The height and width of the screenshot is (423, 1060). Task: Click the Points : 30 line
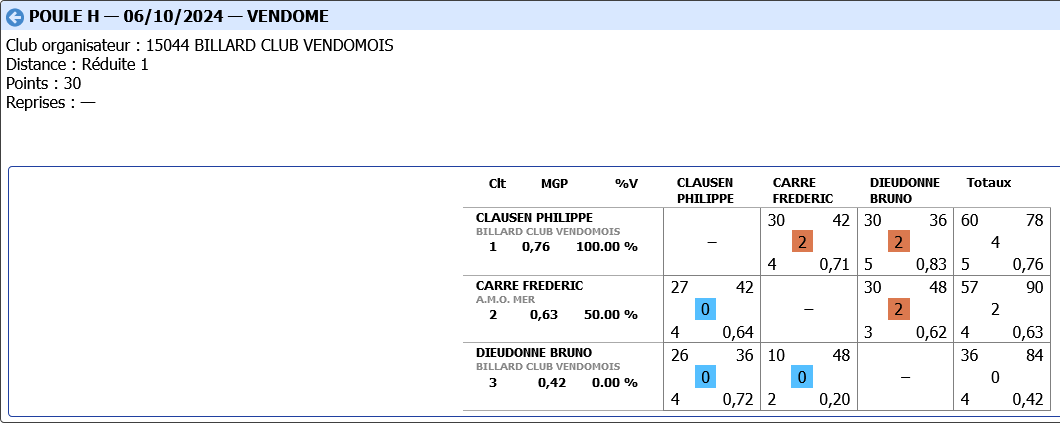coord(44,84)
